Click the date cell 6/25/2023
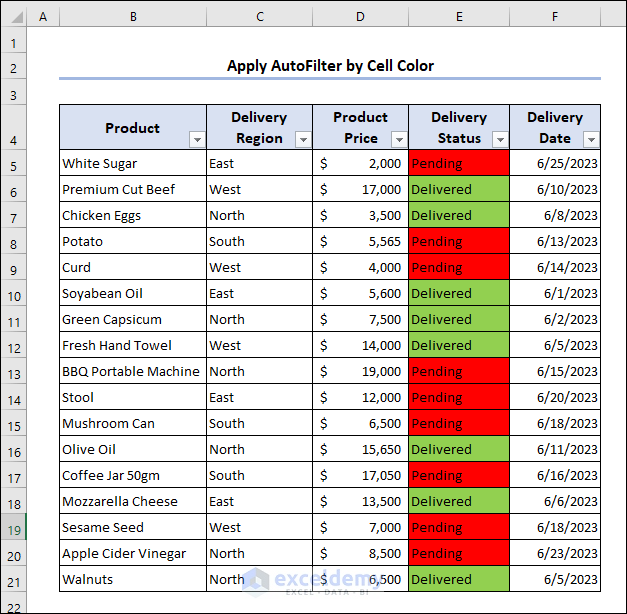This screenshot has height=614, width=627. tap(554, 164)
